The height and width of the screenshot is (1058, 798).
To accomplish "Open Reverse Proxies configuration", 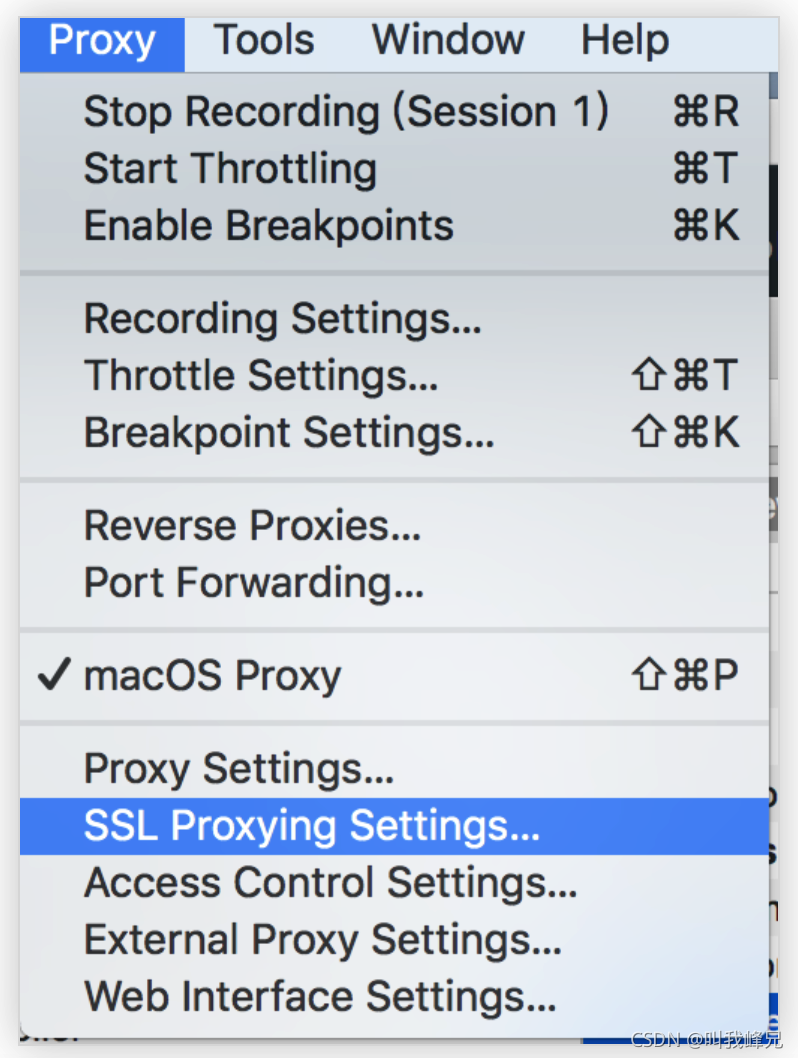I will (x=252, y=526).
